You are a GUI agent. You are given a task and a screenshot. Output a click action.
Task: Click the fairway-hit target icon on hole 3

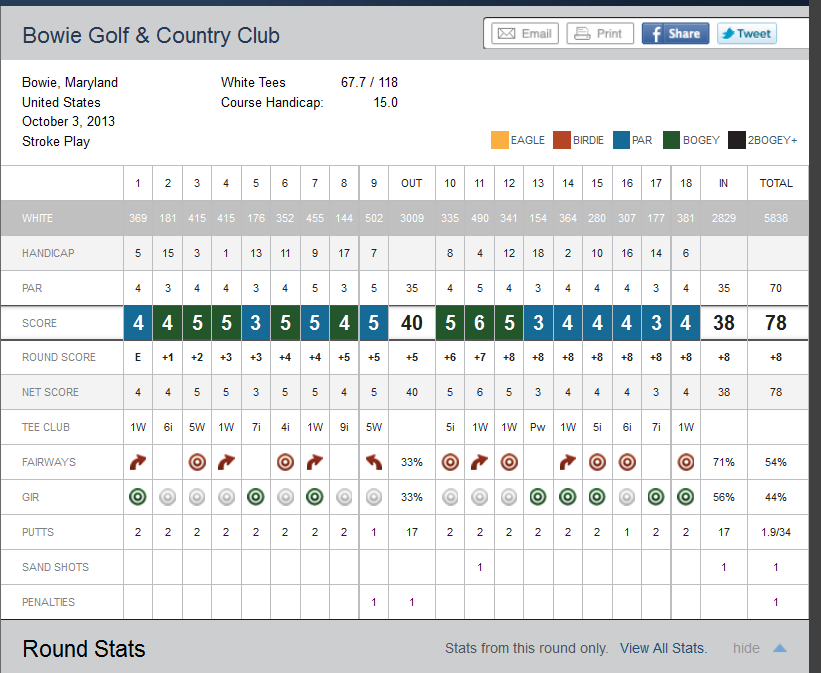click(197, 463)
